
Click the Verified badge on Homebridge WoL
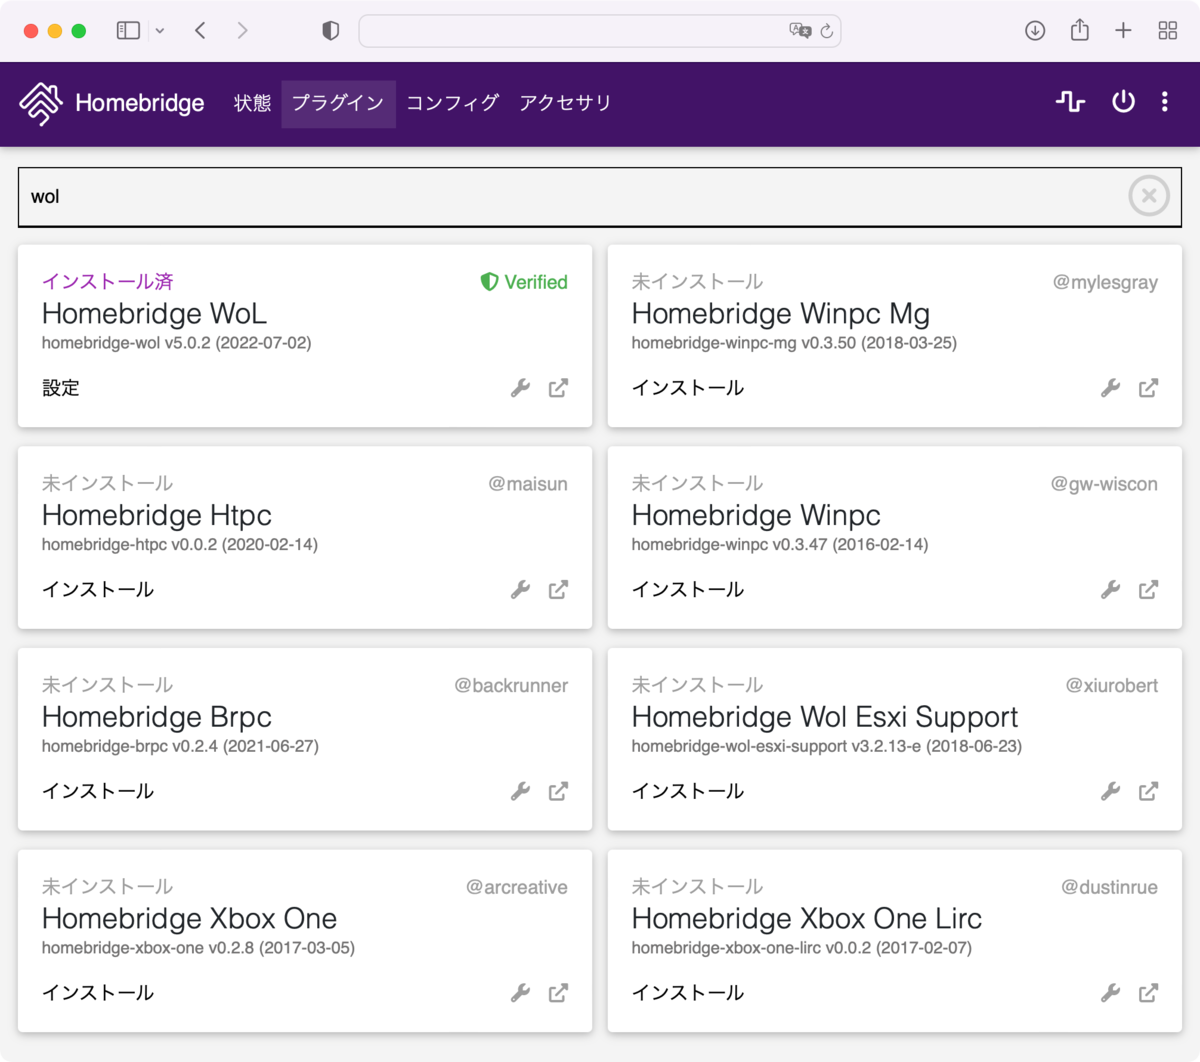524,282
